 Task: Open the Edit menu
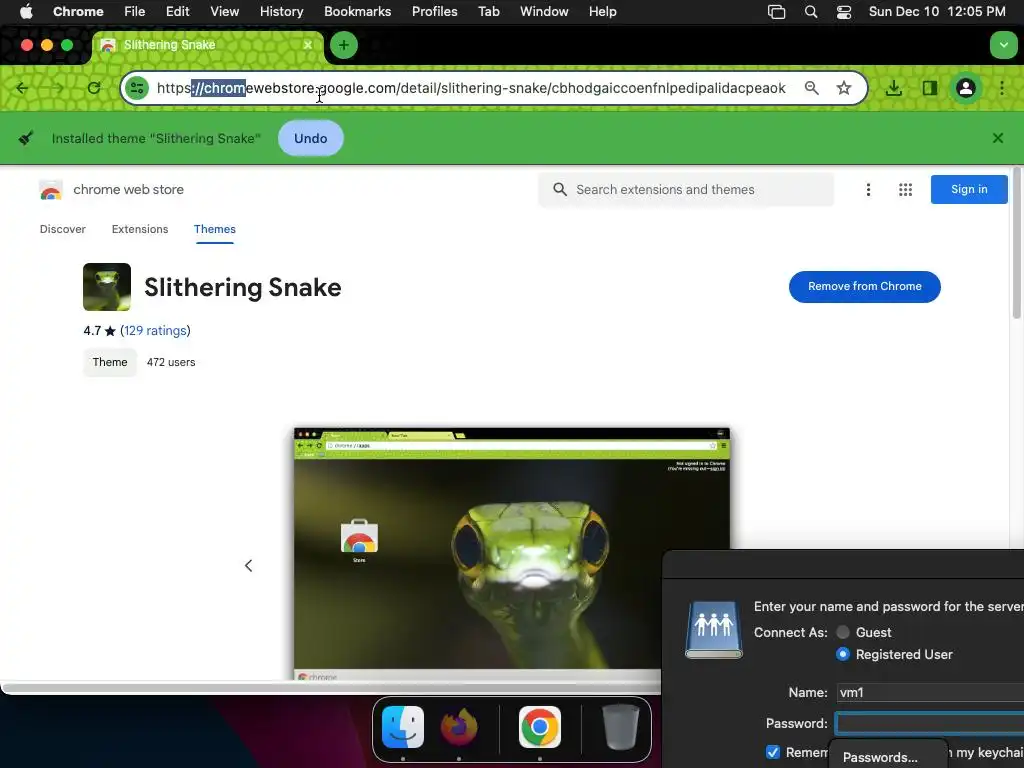point(177,12)
